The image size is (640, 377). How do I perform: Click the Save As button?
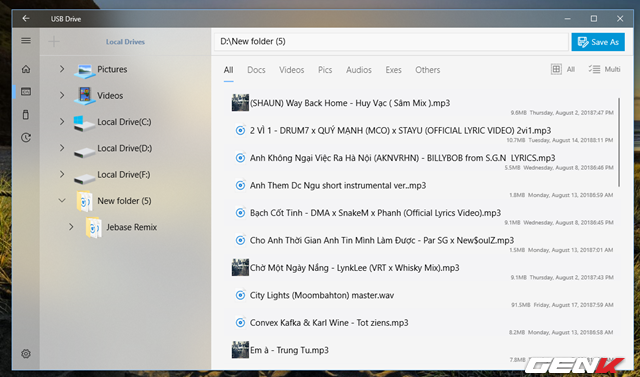(x=598, y=42)
